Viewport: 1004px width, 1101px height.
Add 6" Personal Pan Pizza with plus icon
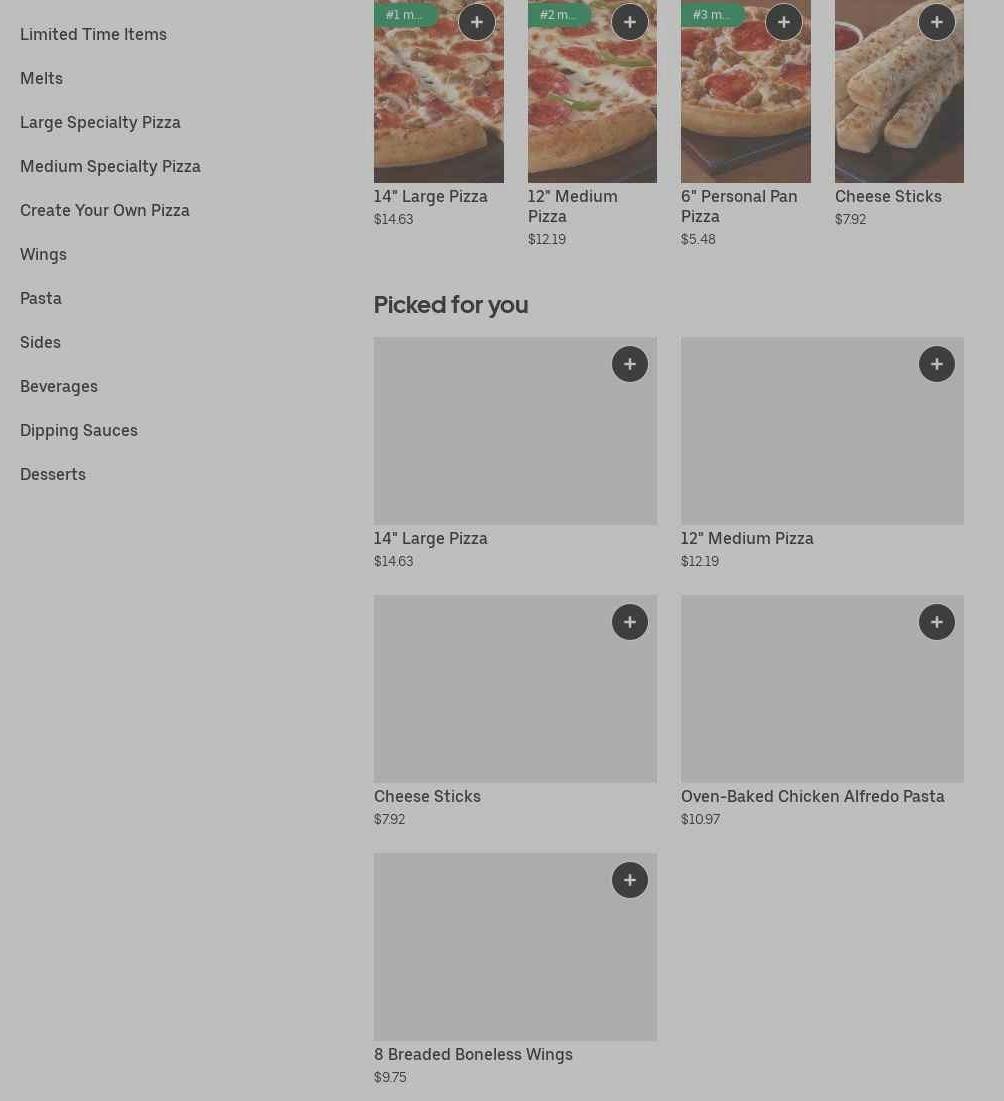[784, 22]
